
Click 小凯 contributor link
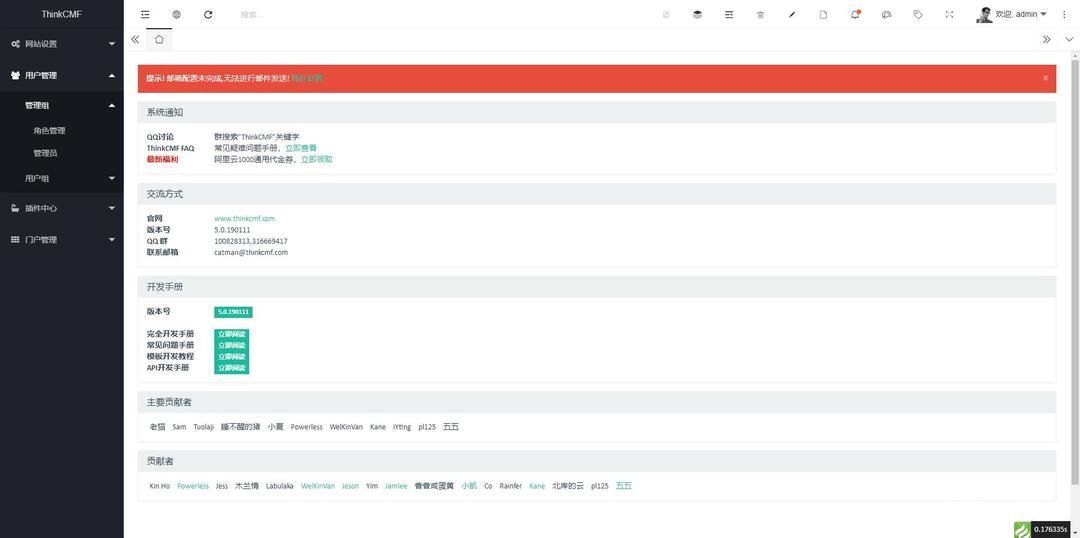469,486
